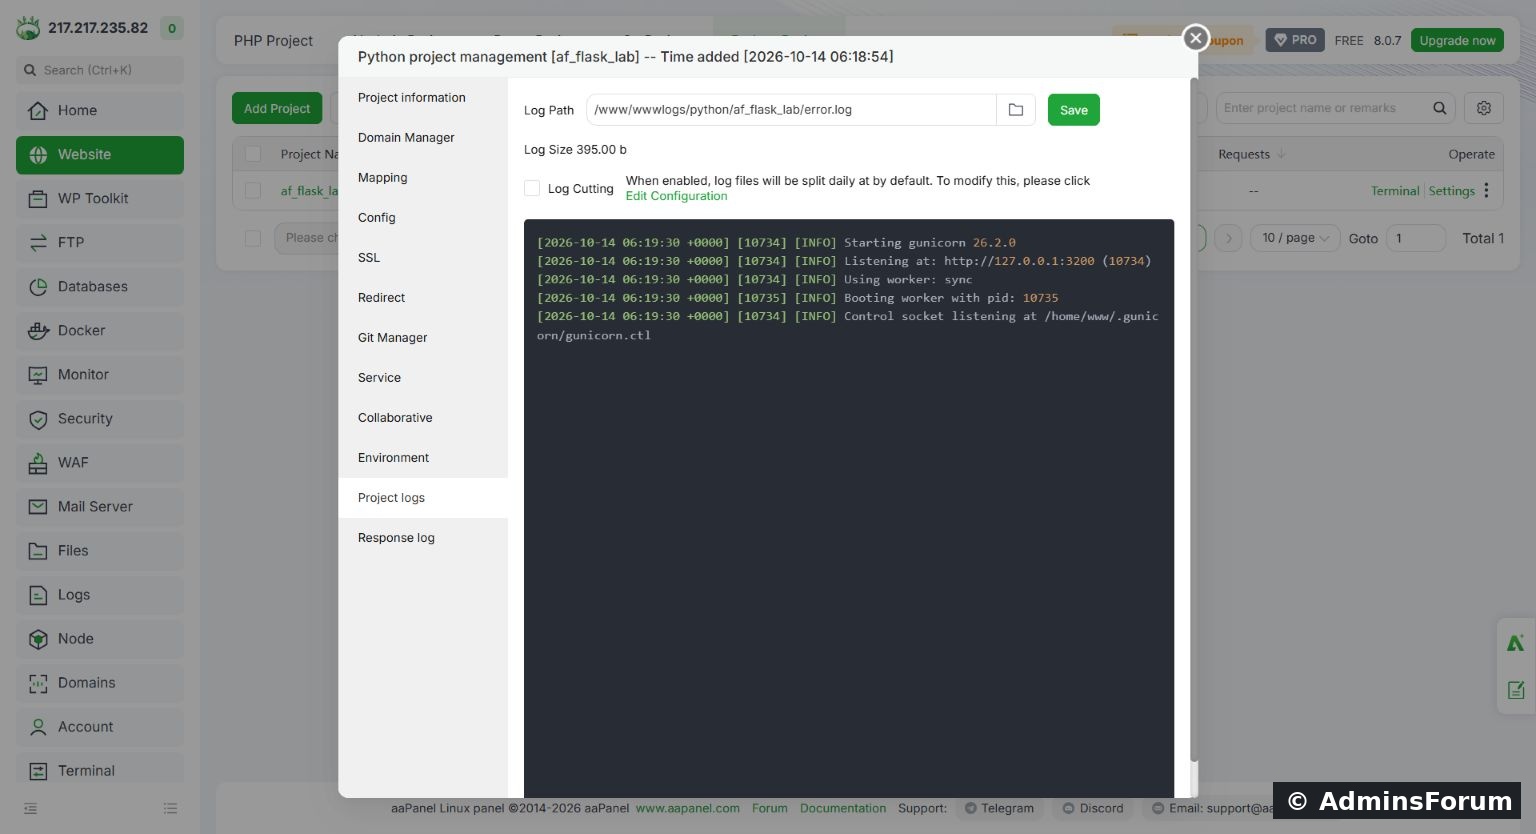Click the Logs document icon
Image resolution: width=1536 pixels, height=834 pixels.
tap(38, 595)
